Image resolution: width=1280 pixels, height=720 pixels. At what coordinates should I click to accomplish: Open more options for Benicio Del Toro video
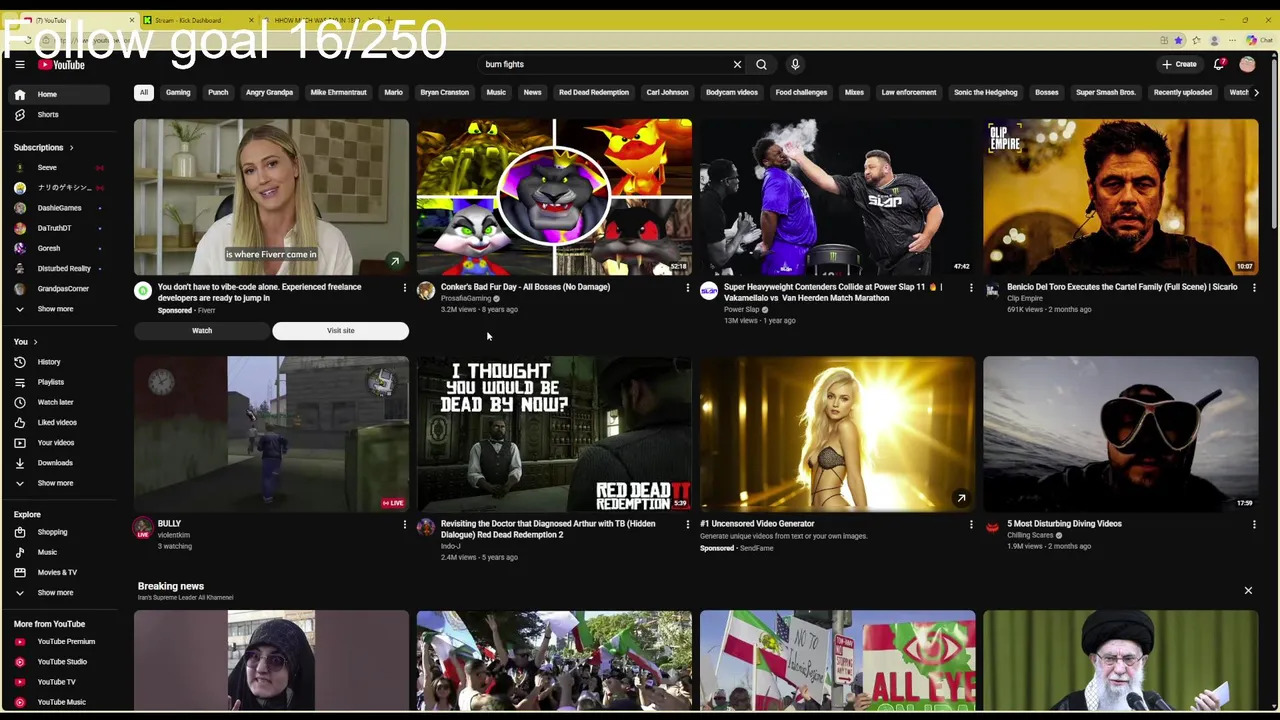(x=1254, y=288)
